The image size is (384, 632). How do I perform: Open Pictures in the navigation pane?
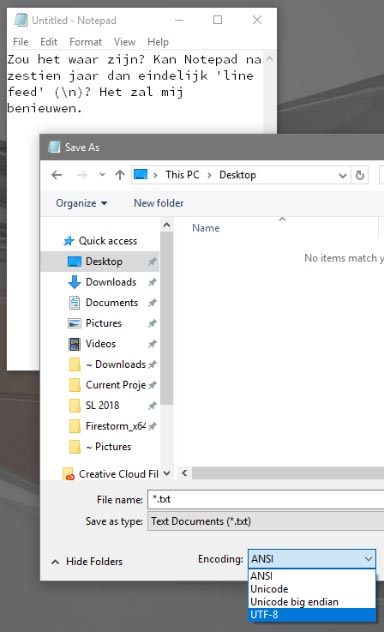(x=104, y=323)
